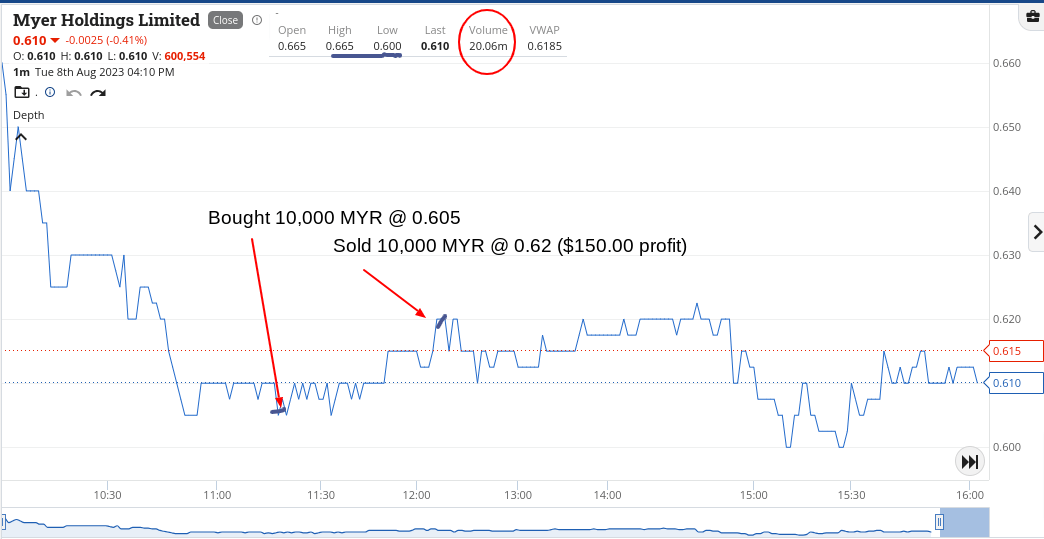Click the 13:00 time axis label
Viewport: 1044px width, 539px height.
[518, 495]
